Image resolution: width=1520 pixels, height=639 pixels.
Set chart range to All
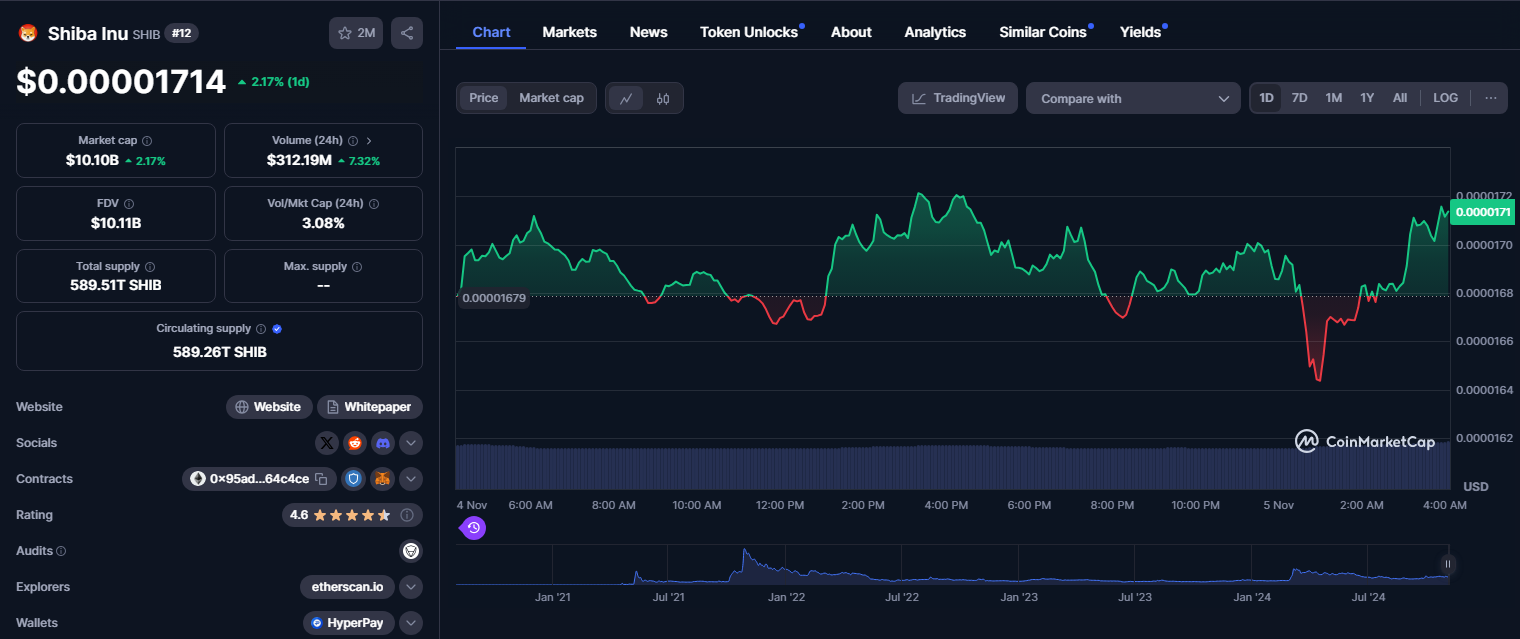(1400, 98)
